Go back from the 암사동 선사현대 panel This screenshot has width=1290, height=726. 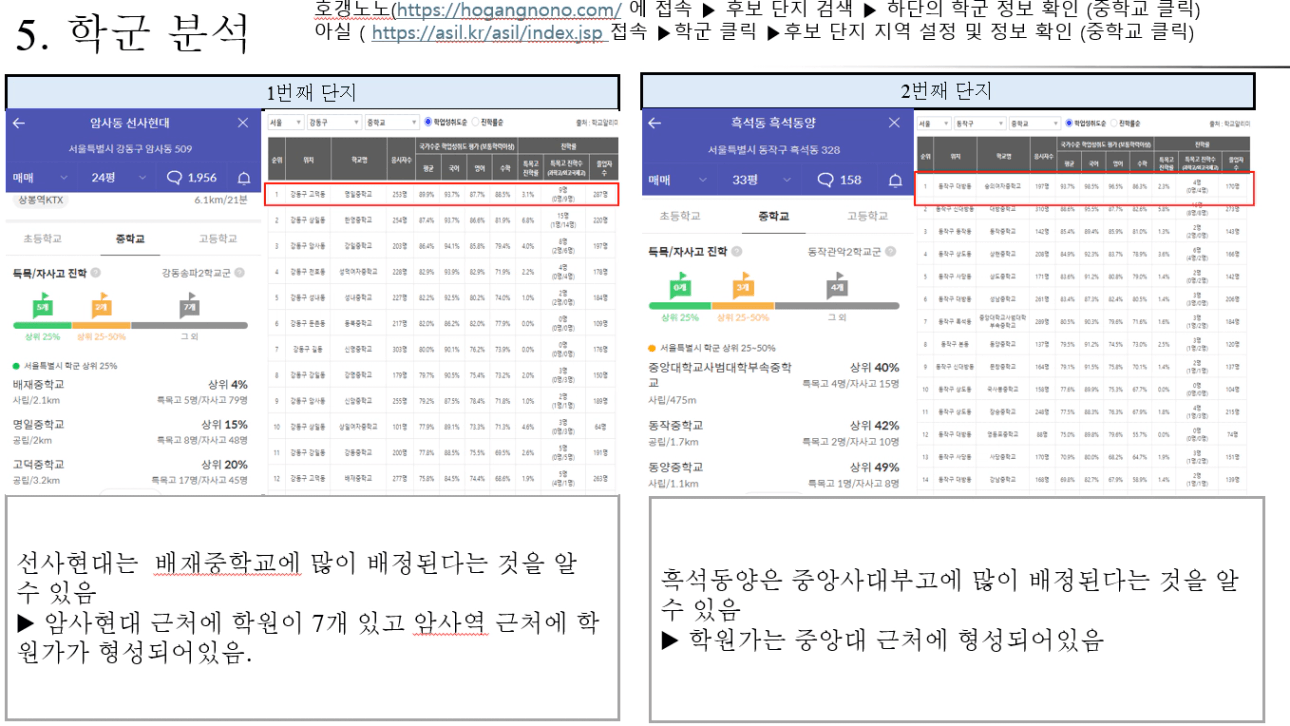point(19,123)
